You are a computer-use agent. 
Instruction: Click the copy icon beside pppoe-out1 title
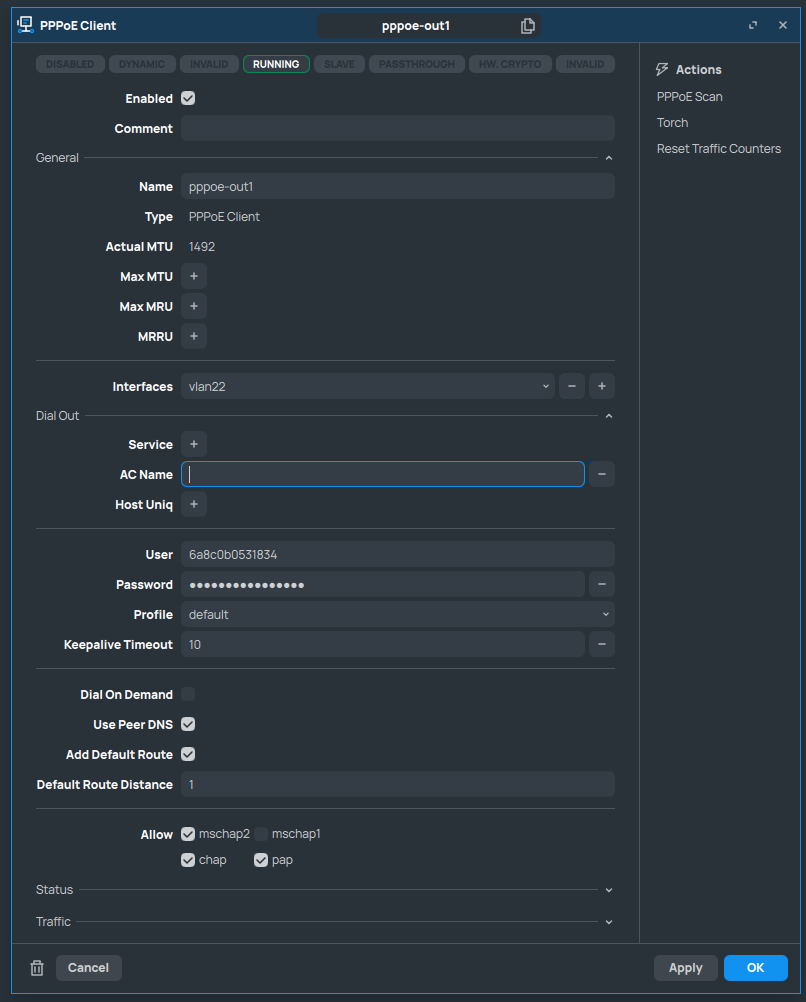527,26
